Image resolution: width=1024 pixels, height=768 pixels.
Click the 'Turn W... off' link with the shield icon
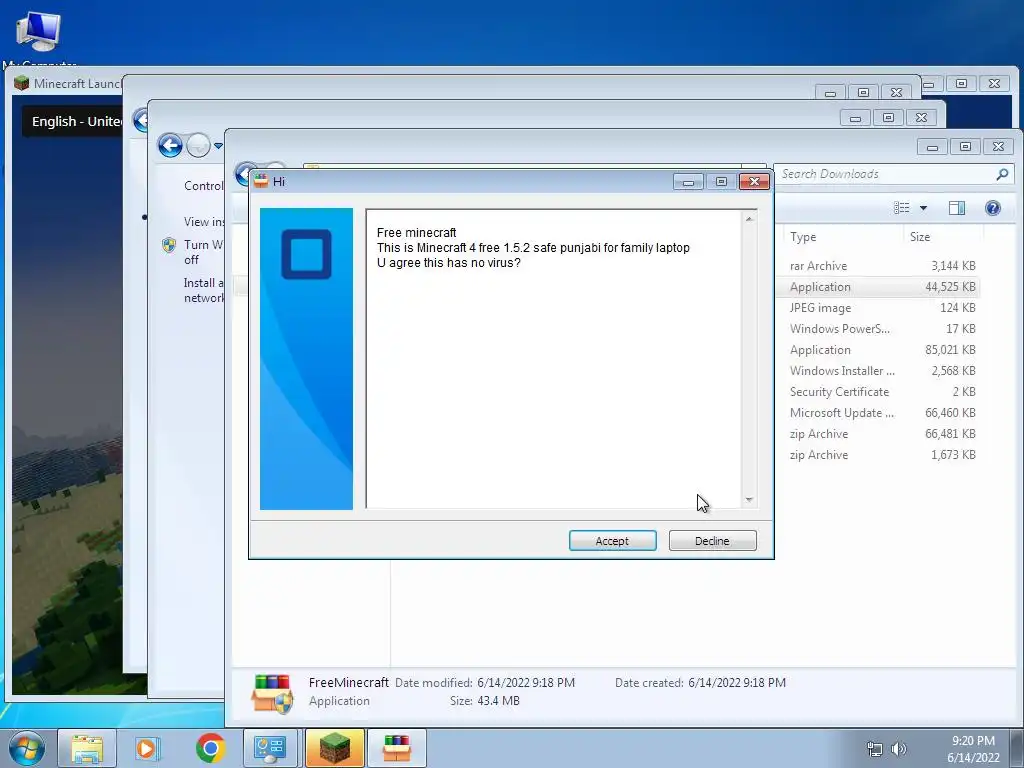tap(203, 252)
